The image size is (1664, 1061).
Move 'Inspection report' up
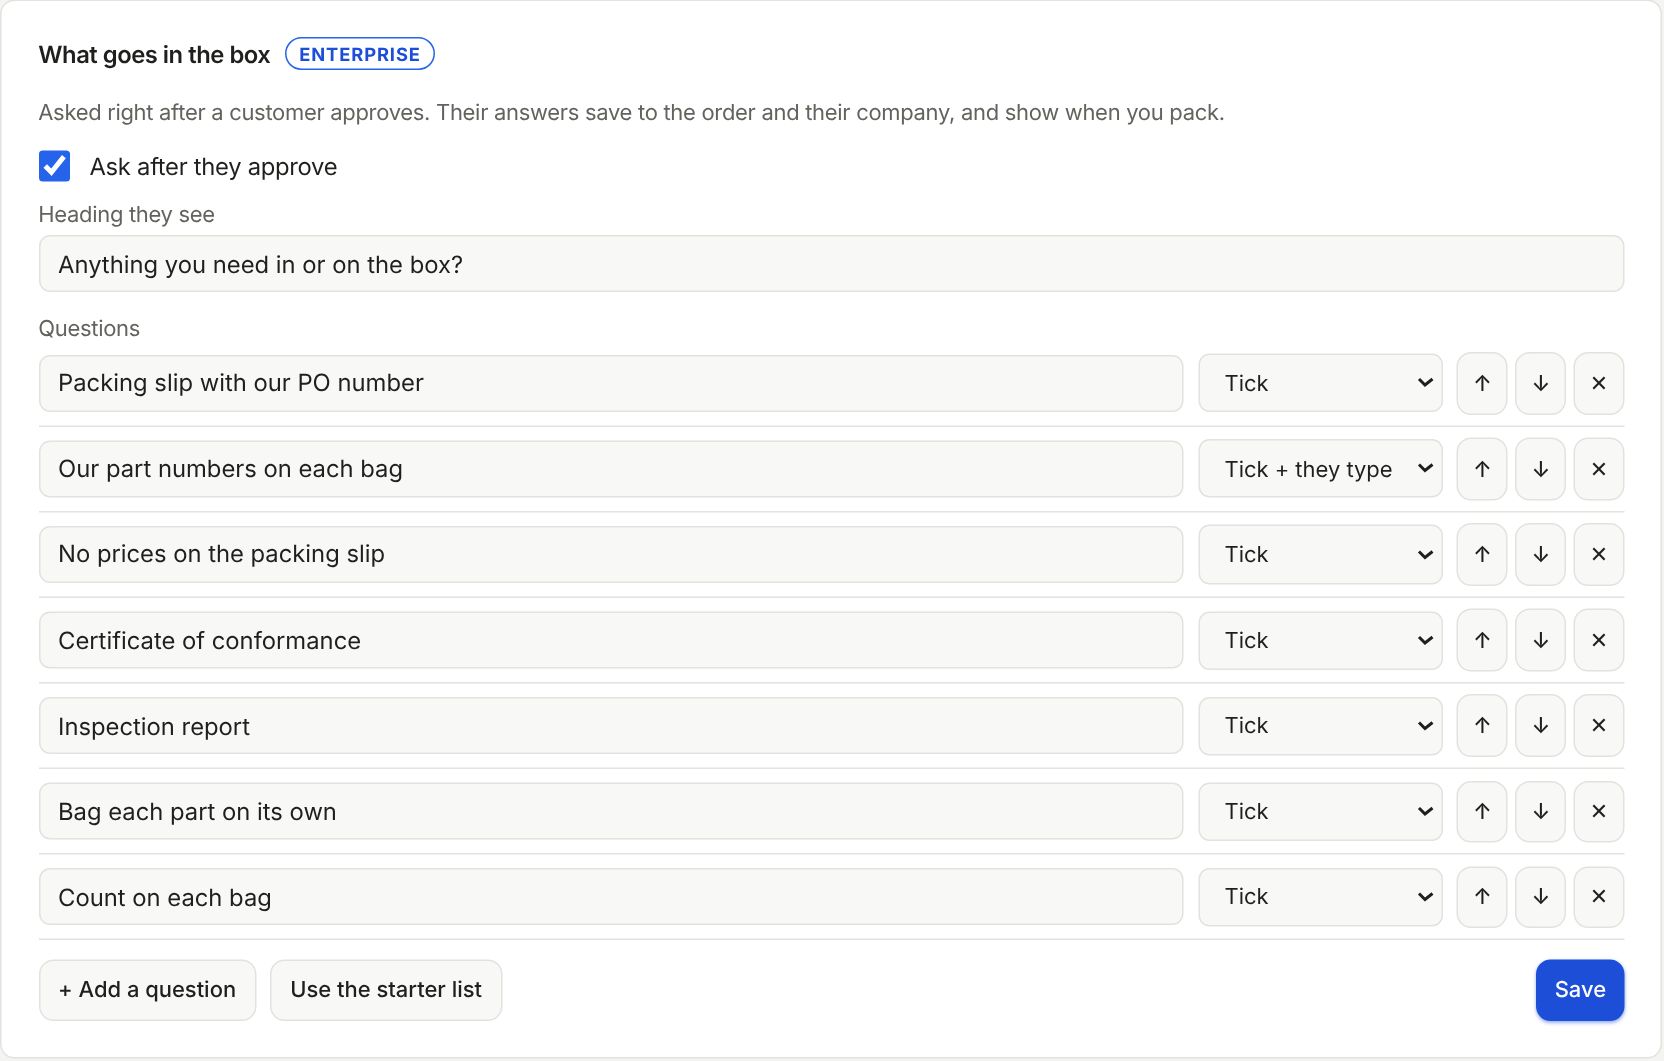tap(1482, 726)
